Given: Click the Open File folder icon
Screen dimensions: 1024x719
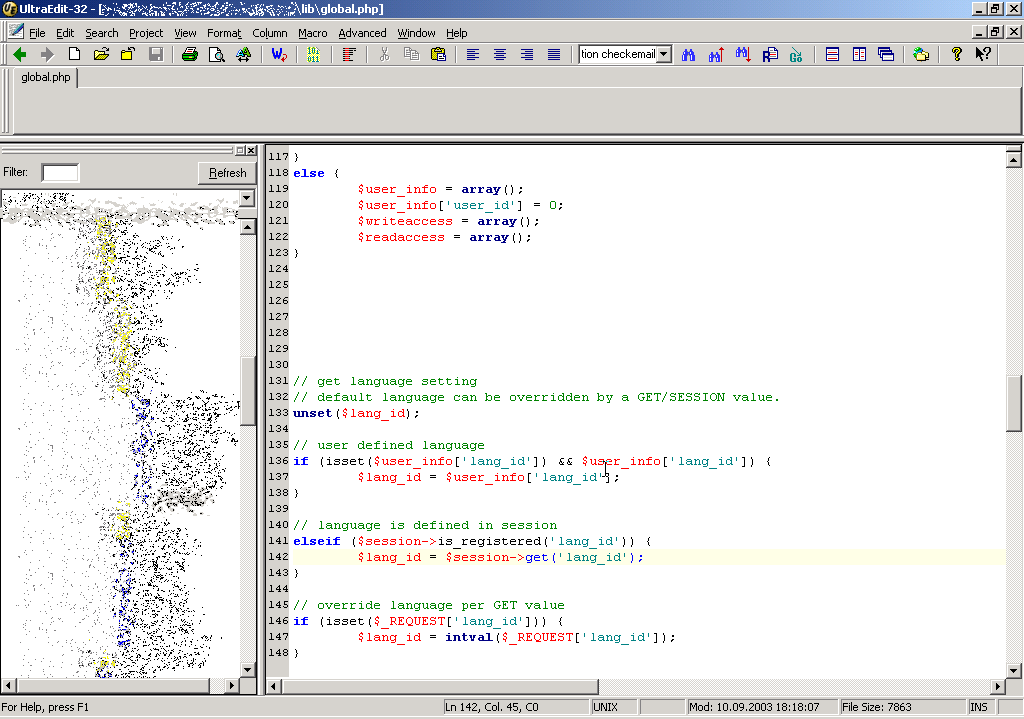Looking at the screenshot, I should click(101, 54).
